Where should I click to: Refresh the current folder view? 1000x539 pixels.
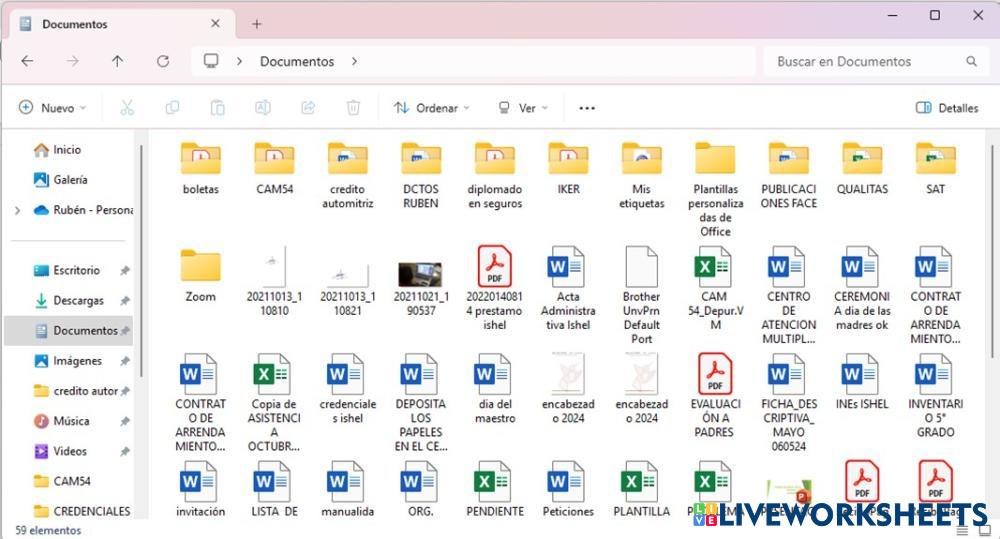pyautogui.click(x=163, y=61)
